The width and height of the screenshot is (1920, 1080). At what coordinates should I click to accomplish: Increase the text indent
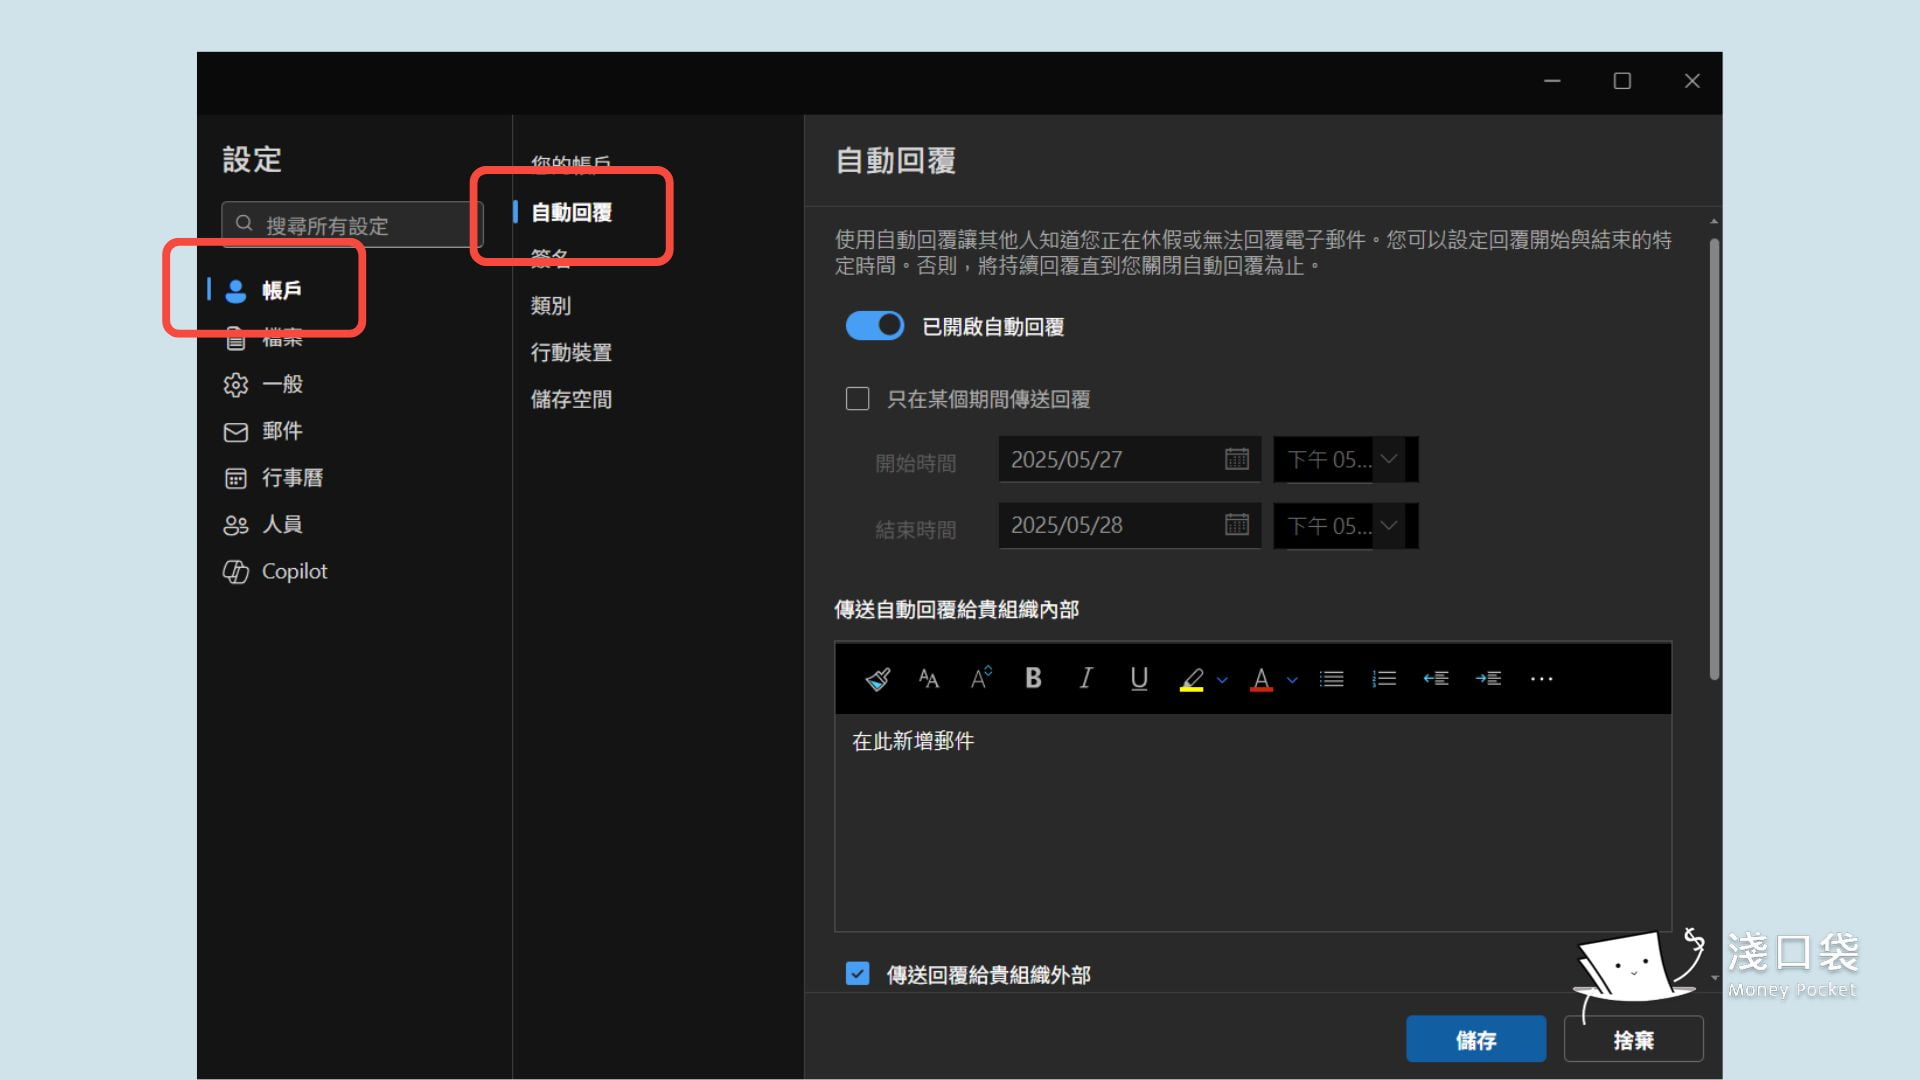(1488, 678)
